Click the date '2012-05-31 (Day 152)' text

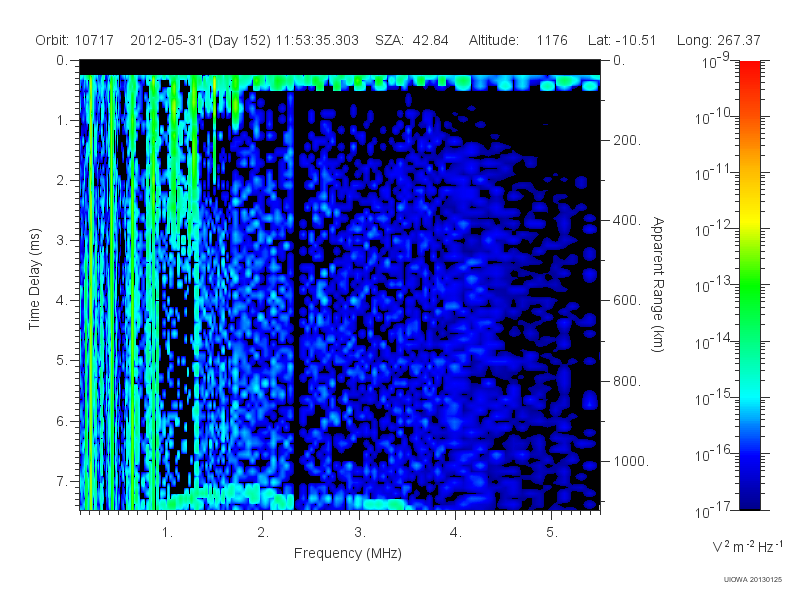201,40
